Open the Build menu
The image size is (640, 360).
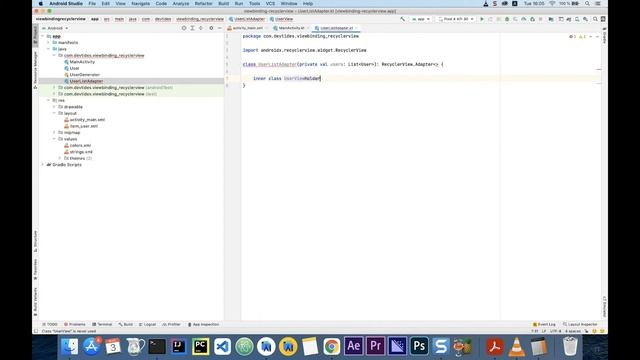(224, 4)
